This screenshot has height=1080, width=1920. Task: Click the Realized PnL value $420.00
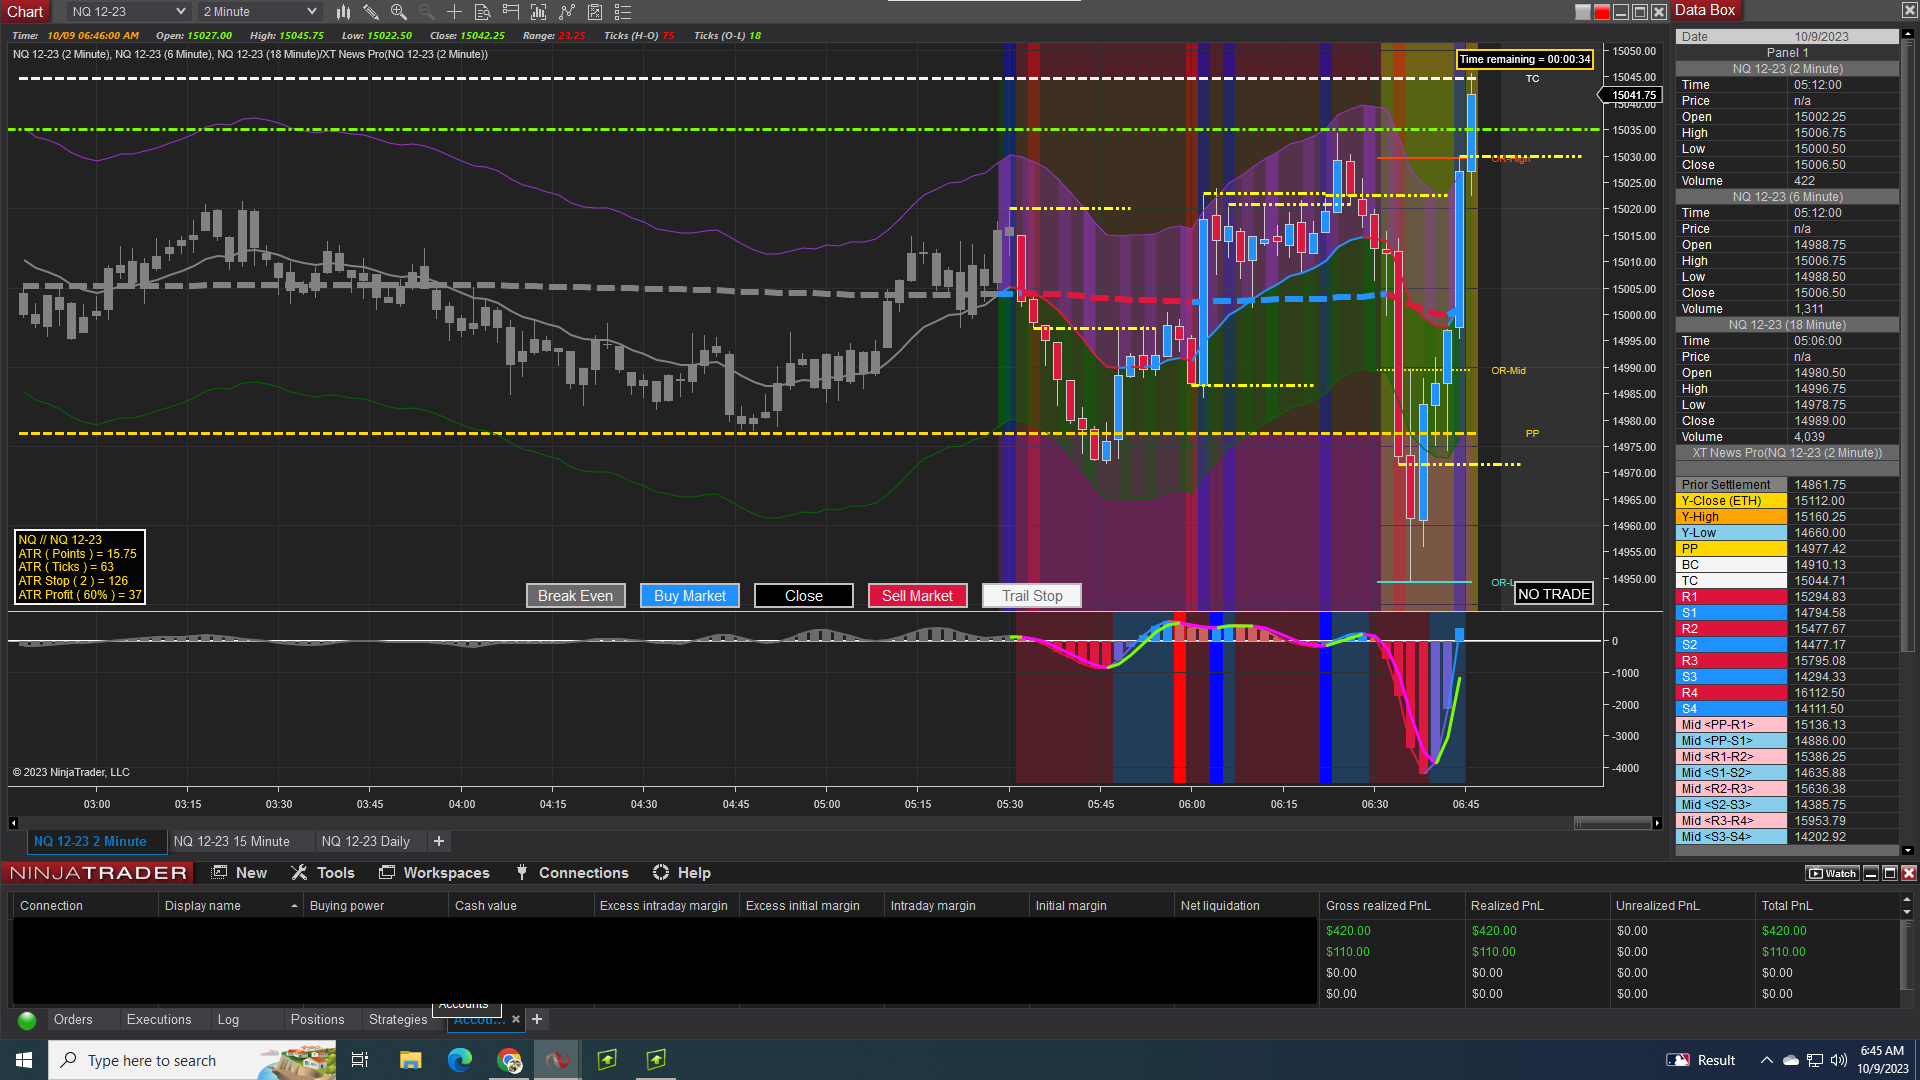tap(1494, 931)
